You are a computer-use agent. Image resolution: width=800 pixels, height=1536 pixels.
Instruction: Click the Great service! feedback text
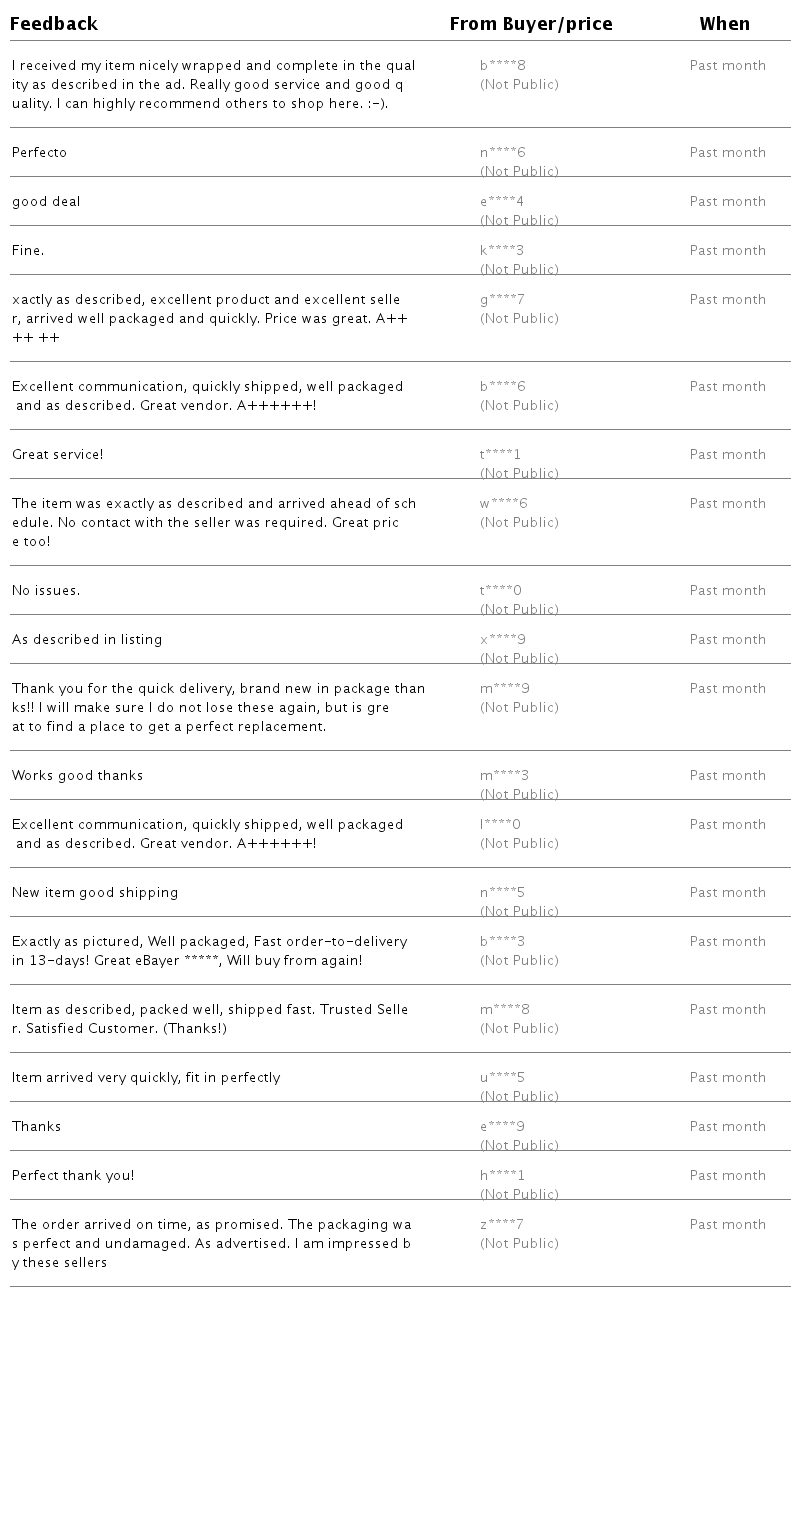click(57, 455)
